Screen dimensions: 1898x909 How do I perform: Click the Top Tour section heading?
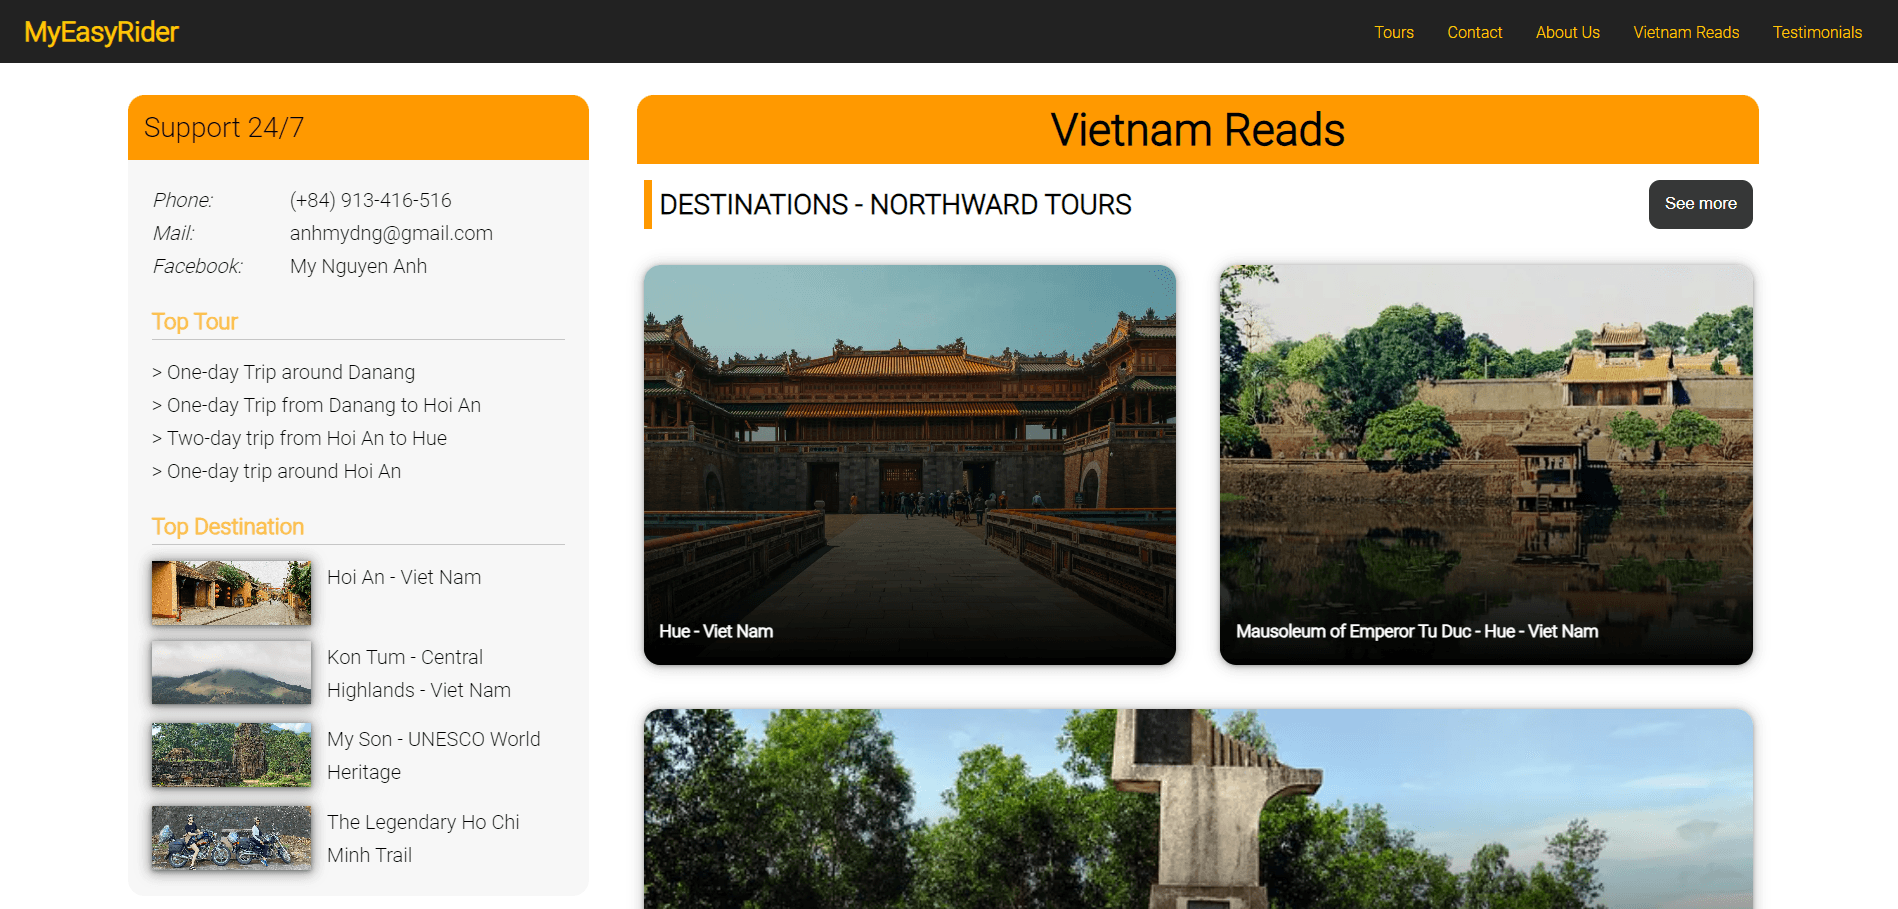point(195,322)
